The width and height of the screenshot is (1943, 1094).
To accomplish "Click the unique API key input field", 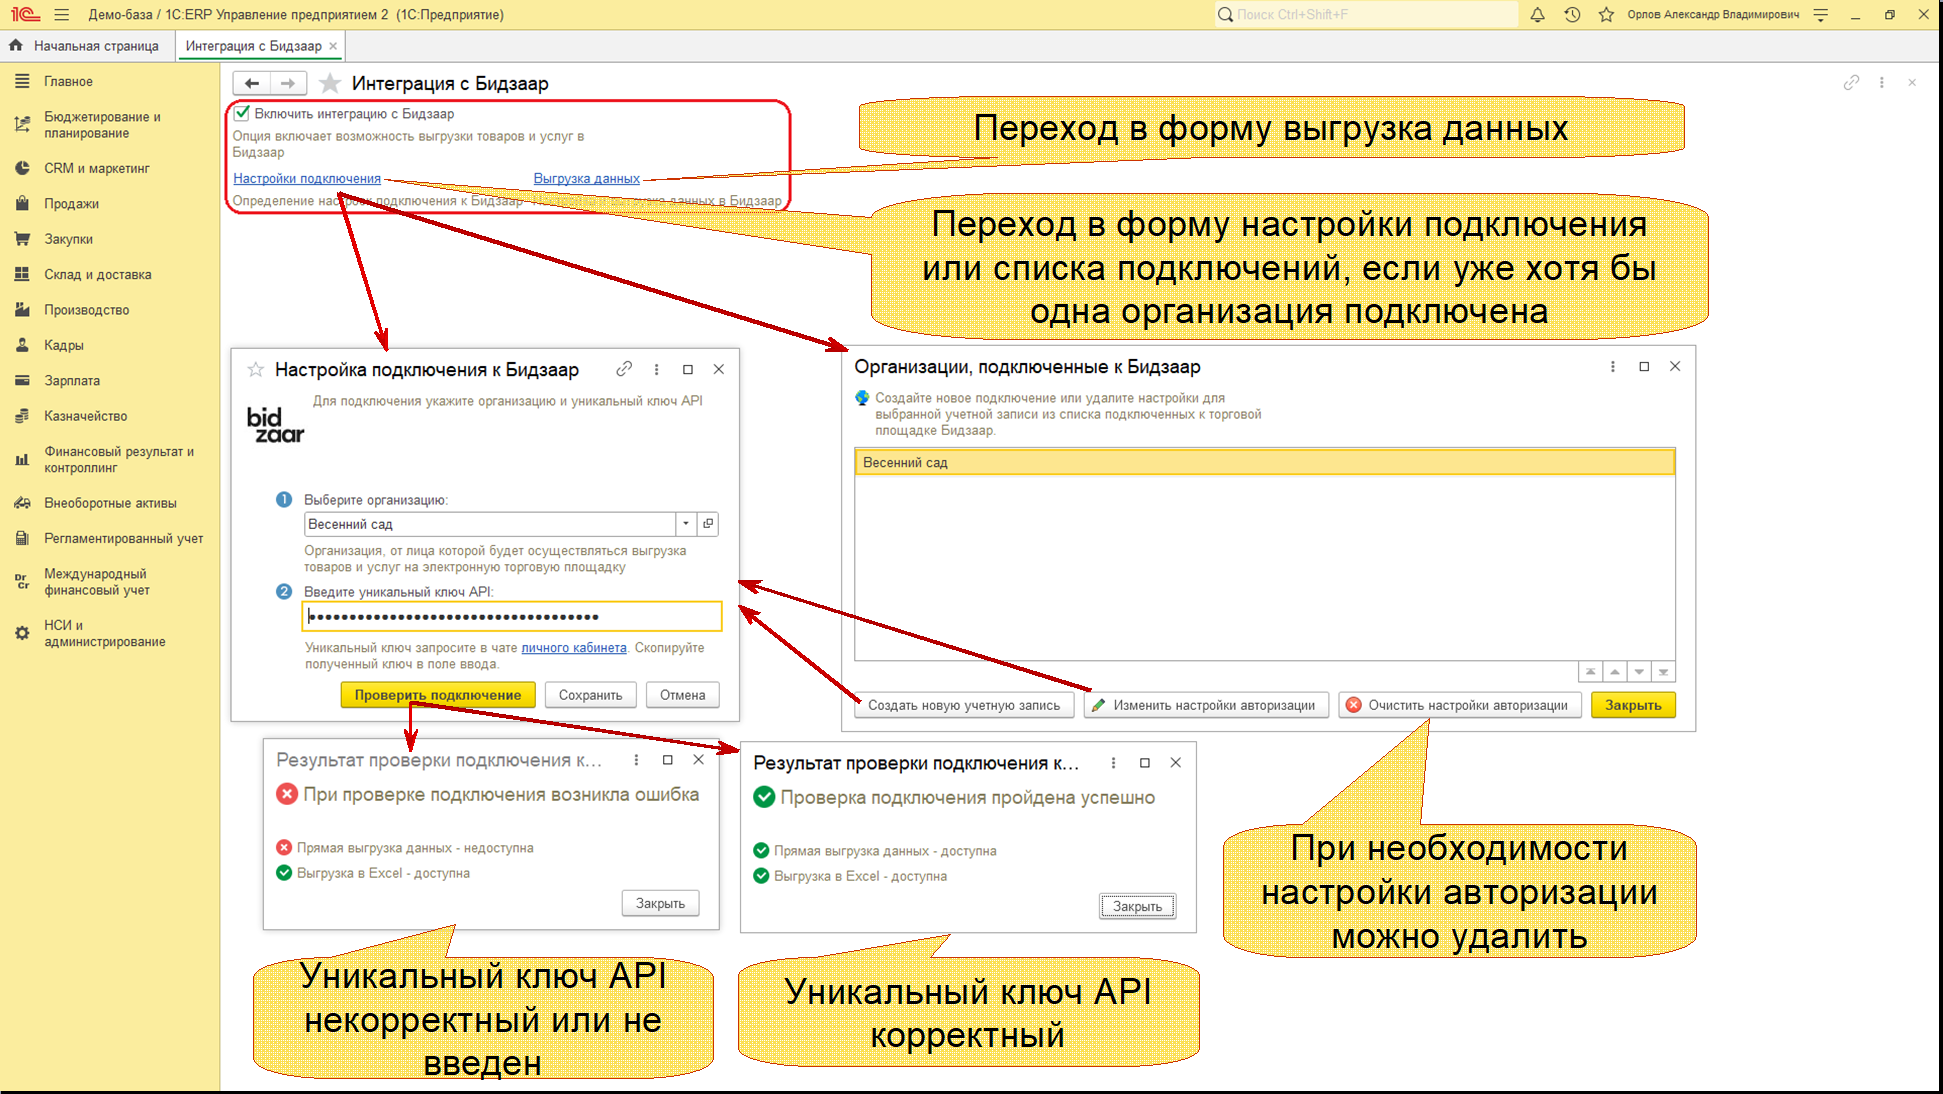I will (x=511, y=616).
